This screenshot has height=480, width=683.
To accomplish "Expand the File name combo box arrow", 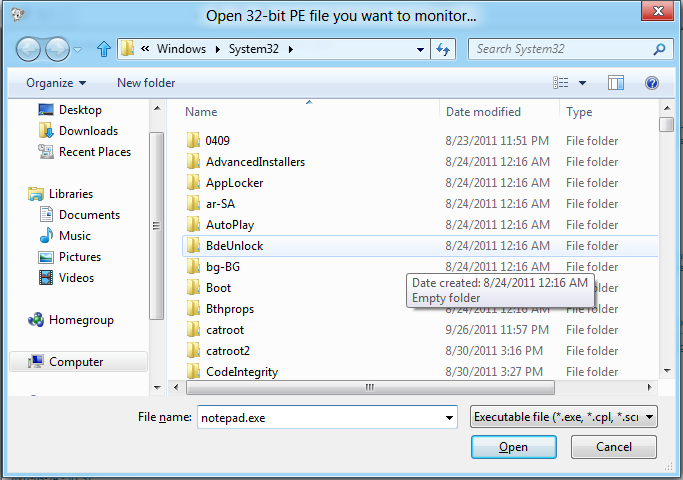I will [448, 416].
